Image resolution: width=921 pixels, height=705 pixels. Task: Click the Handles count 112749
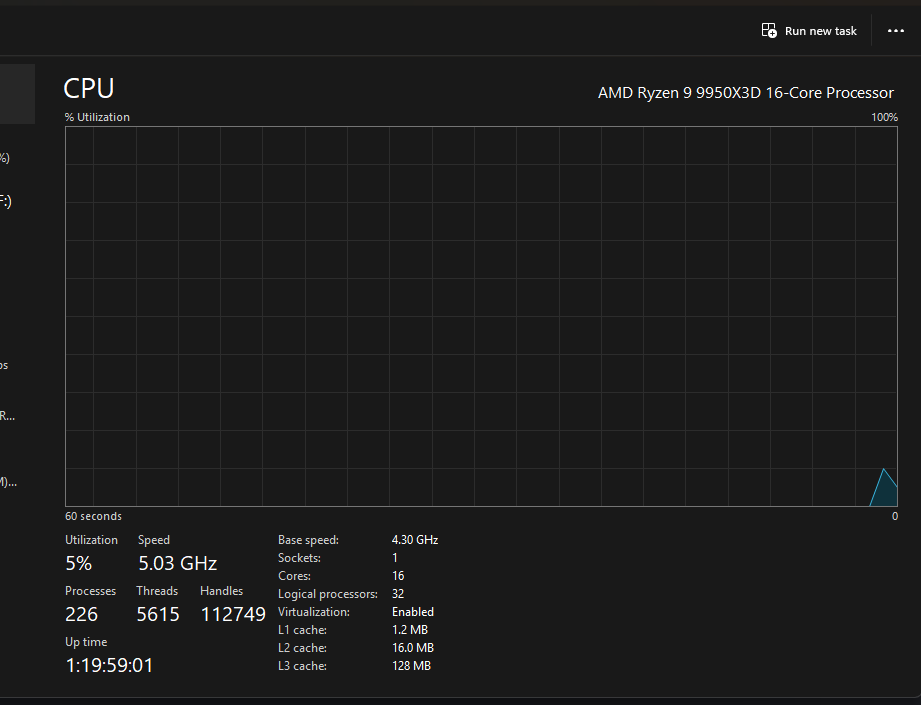(233, 614)
